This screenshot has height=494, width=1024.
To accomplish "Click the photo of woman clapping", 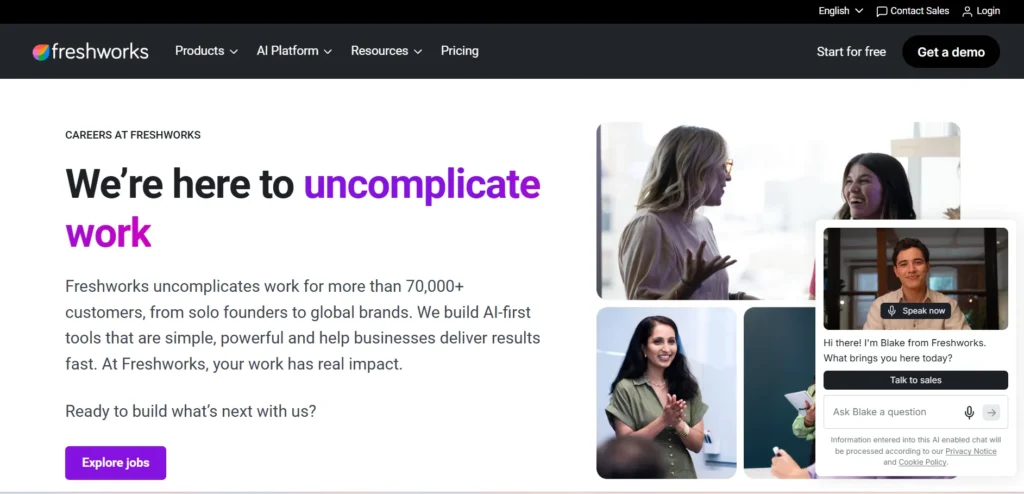I will point(666,393).
